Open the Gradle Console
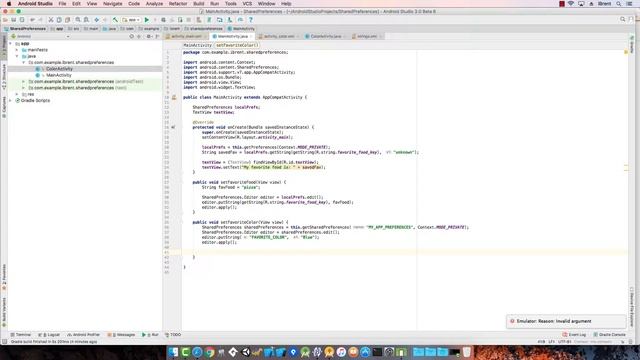640x360 pixels. [609, 335]
